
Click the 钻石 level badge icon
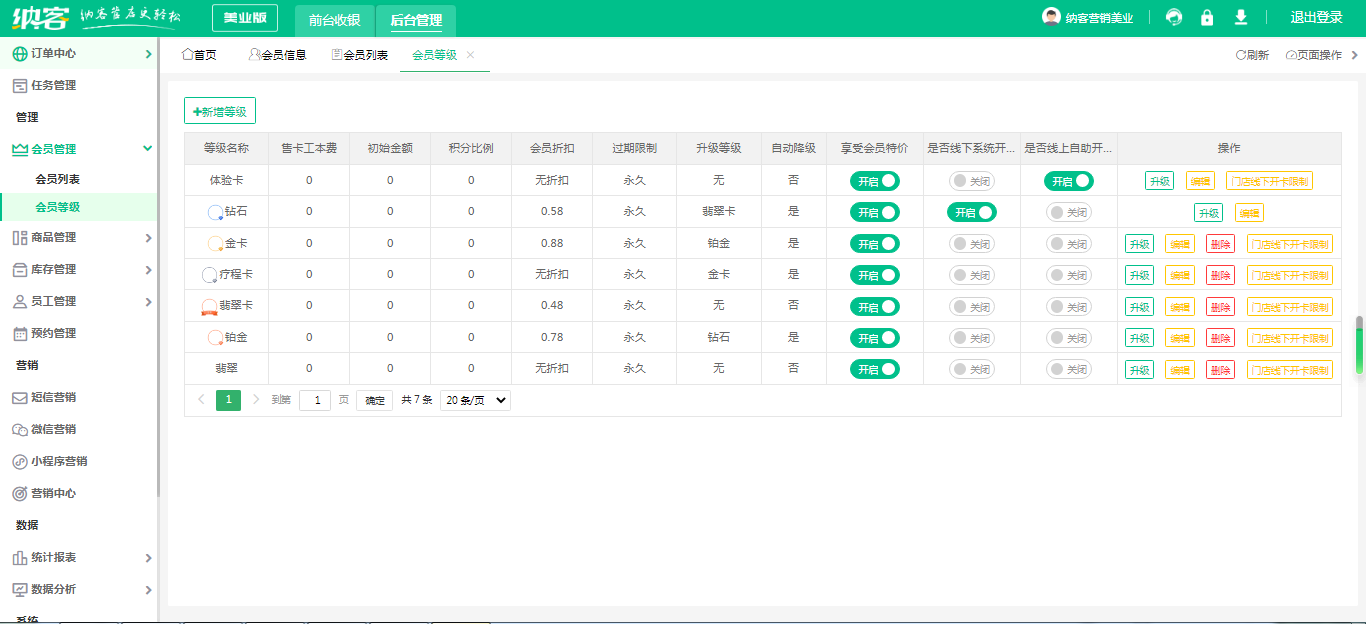click(215, 212)
